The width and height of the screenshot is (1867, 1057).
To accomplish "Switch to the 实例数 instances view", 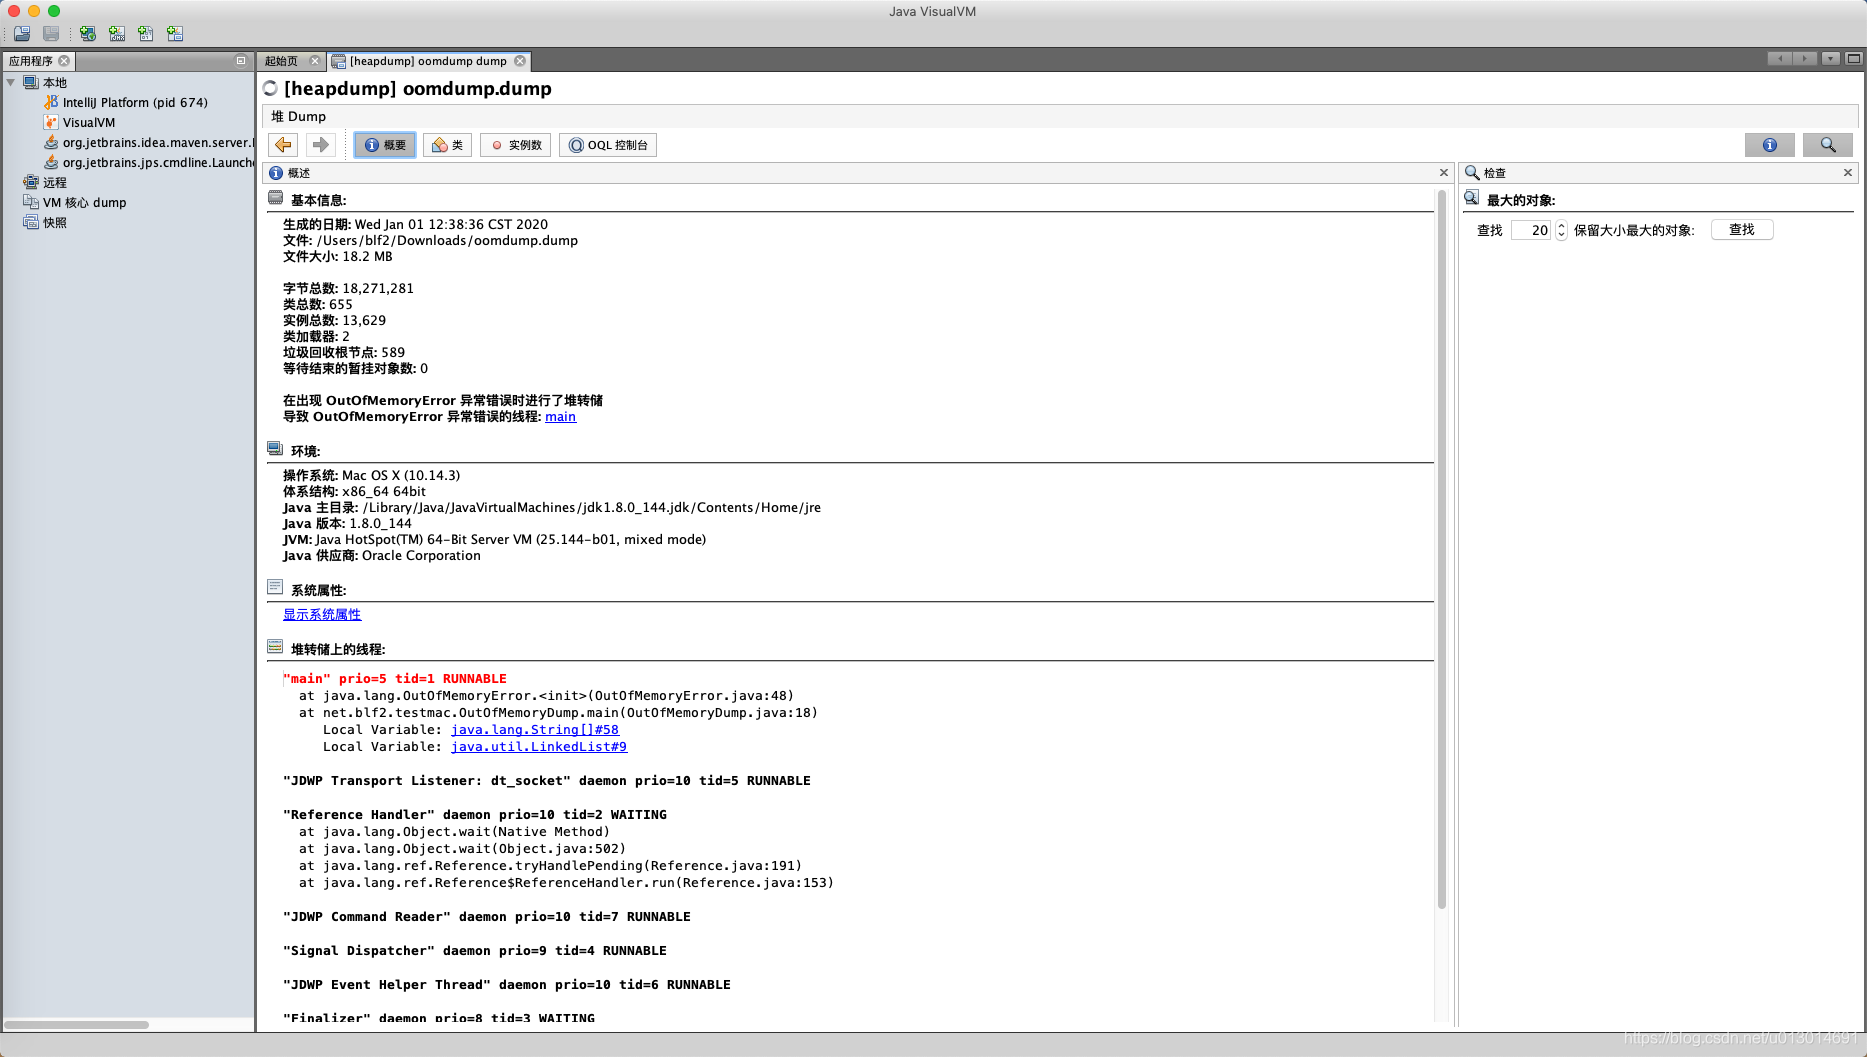I will [516, 145].
